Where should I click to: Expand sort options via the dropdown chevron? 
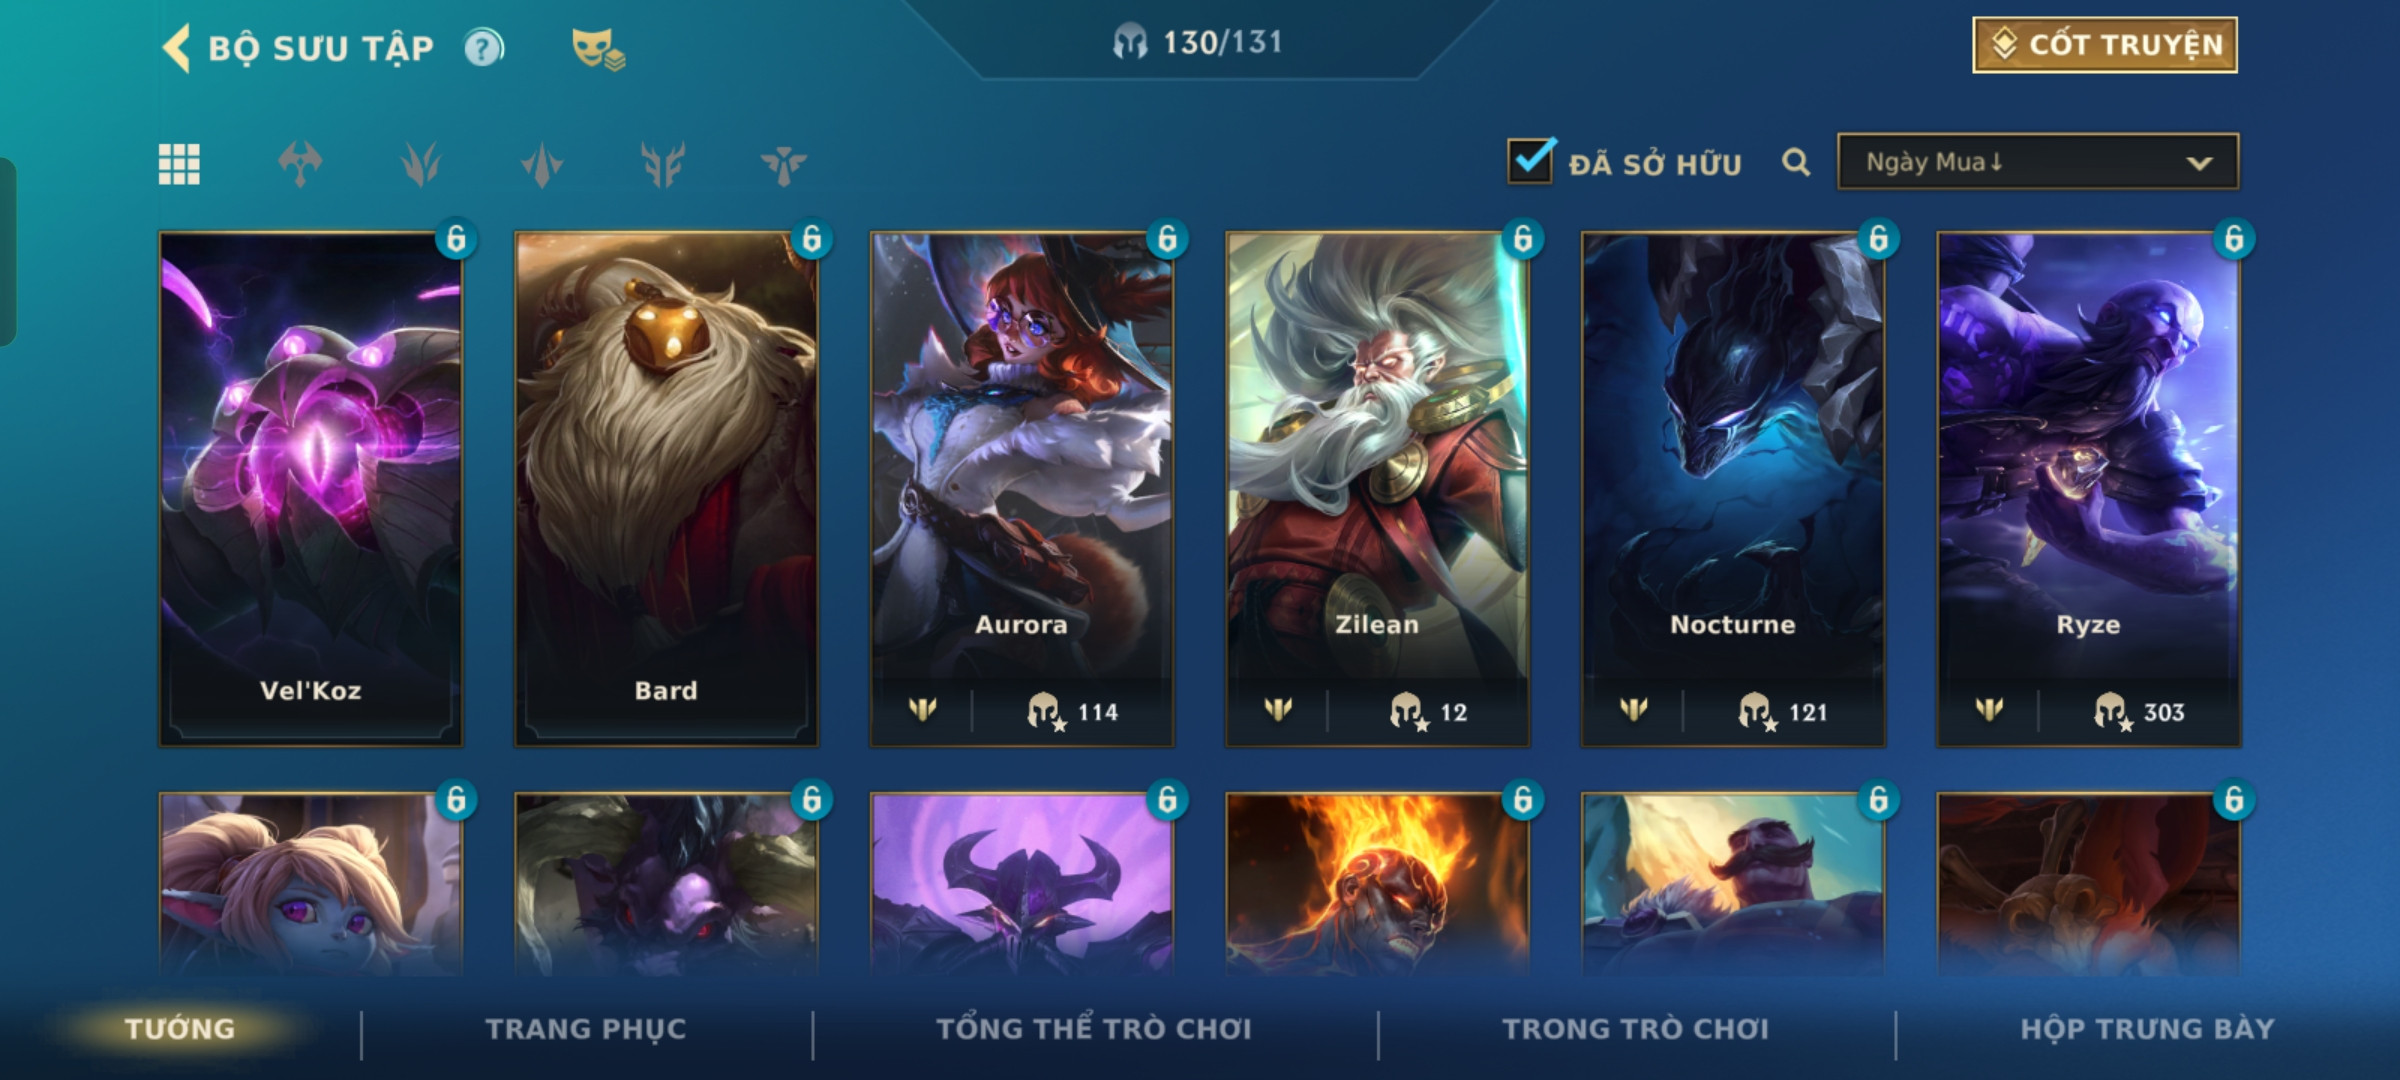click(2198, 163)
